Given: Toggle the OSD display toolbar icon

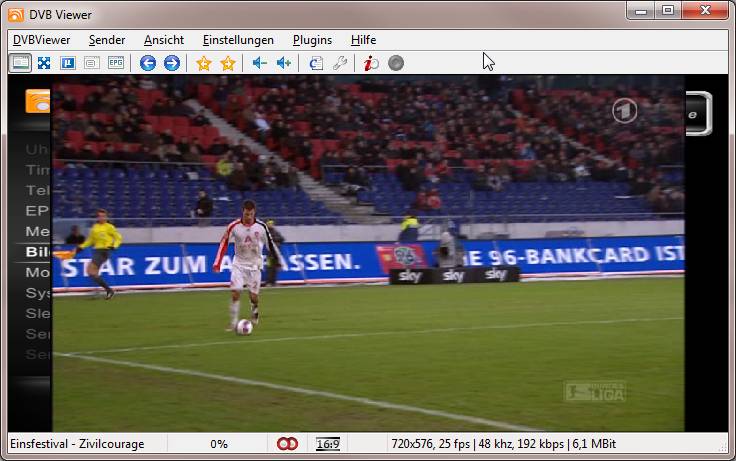Looking at the screenshot, I should 20,63.
